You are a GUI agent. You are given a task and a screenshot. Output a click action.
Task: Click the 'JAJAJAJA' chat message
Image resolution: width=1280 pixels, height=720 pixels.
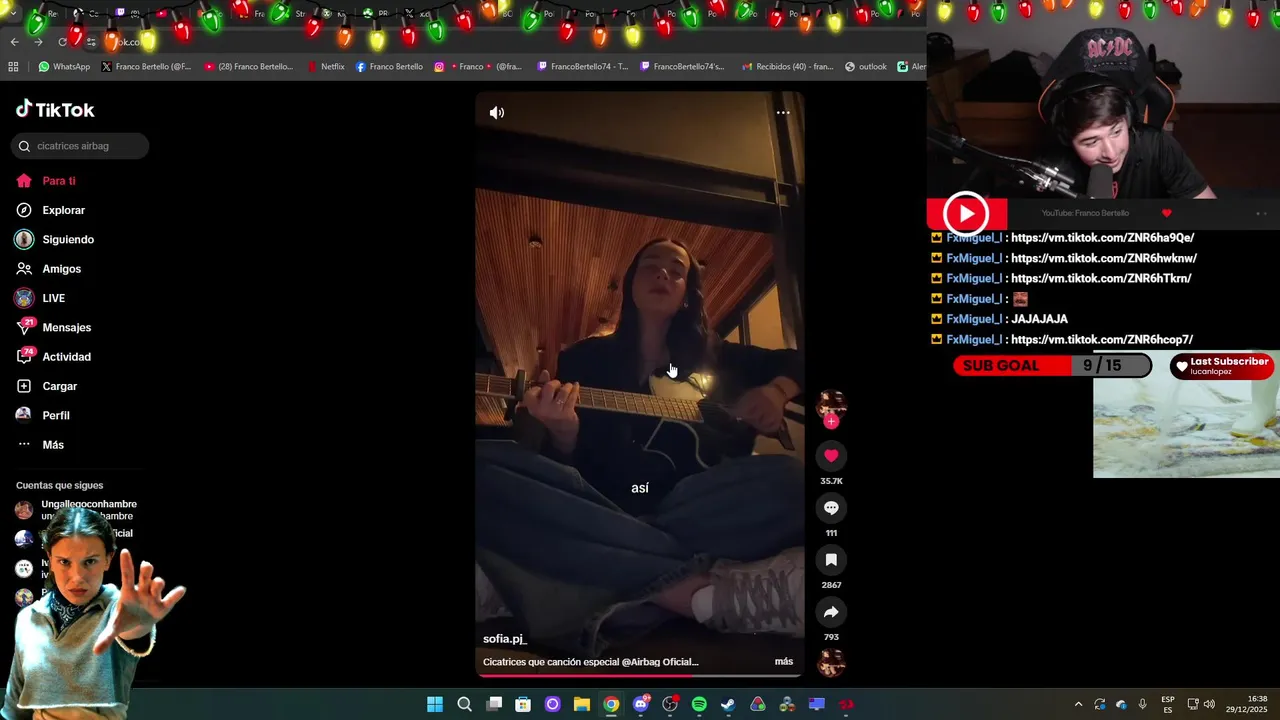click(1039, 319)
